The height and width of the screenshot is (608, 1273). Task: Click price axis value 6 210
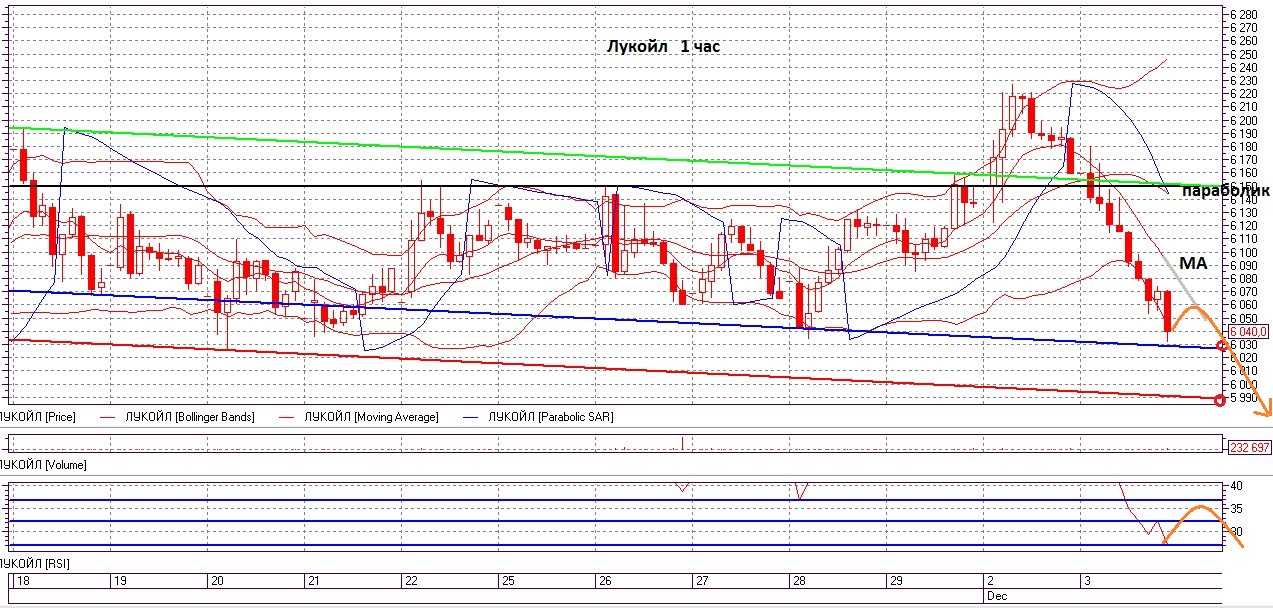1244,106
